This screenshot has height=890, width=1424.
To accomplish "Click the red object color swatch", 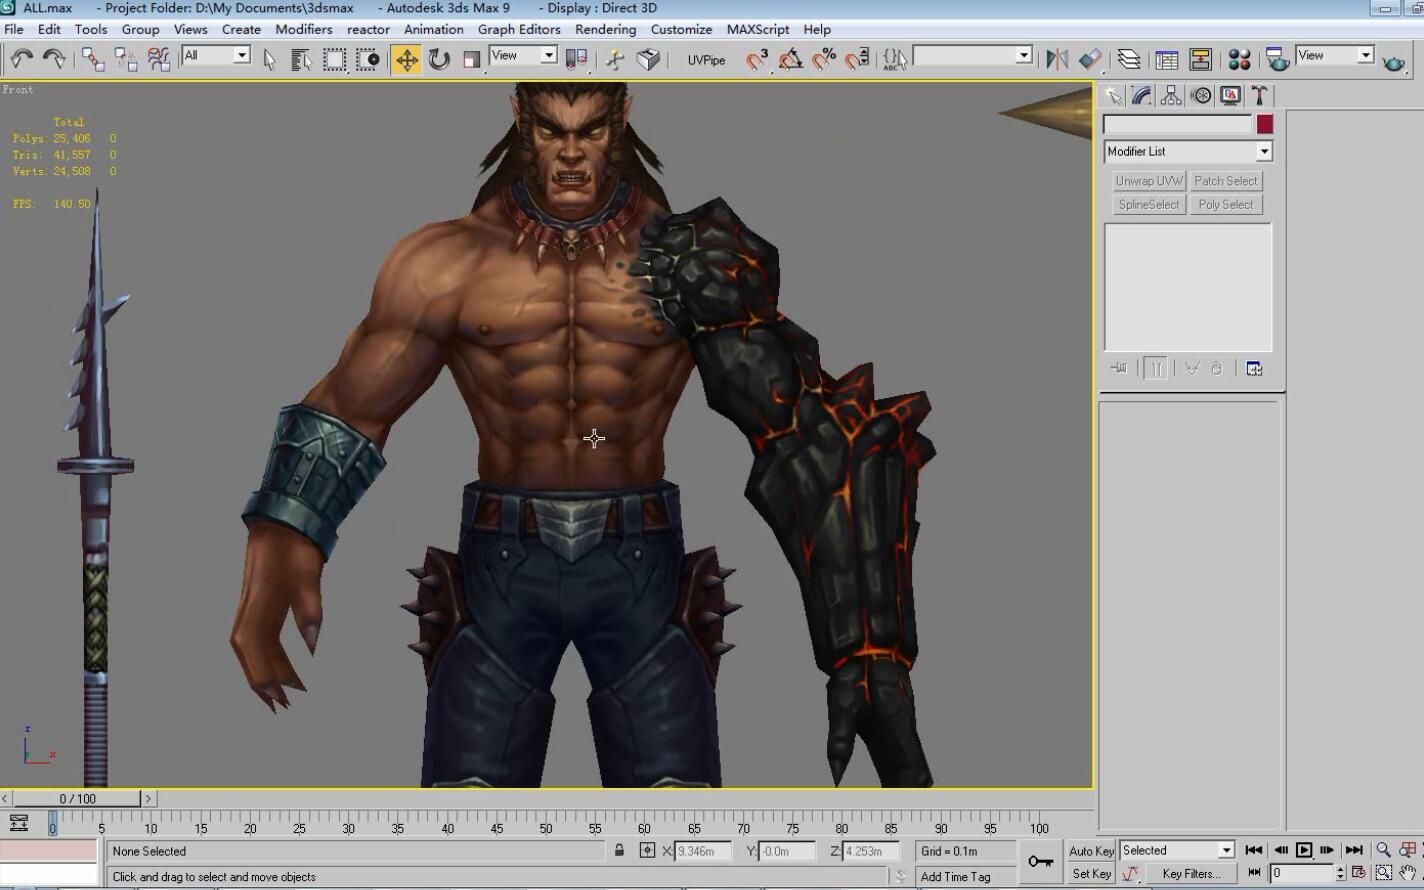I will [1265, 124].
